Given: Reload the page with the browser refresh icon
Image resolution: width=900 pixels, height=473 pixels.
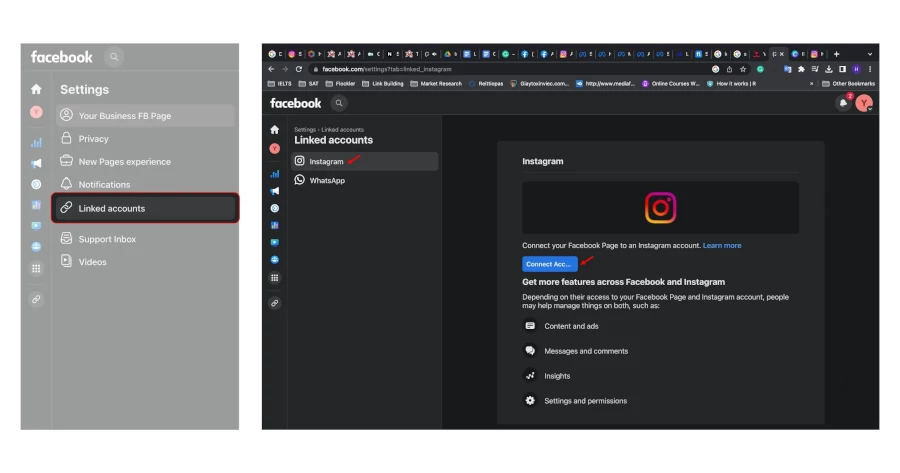Looking at the screenshot, I should (x=298, y=69).
